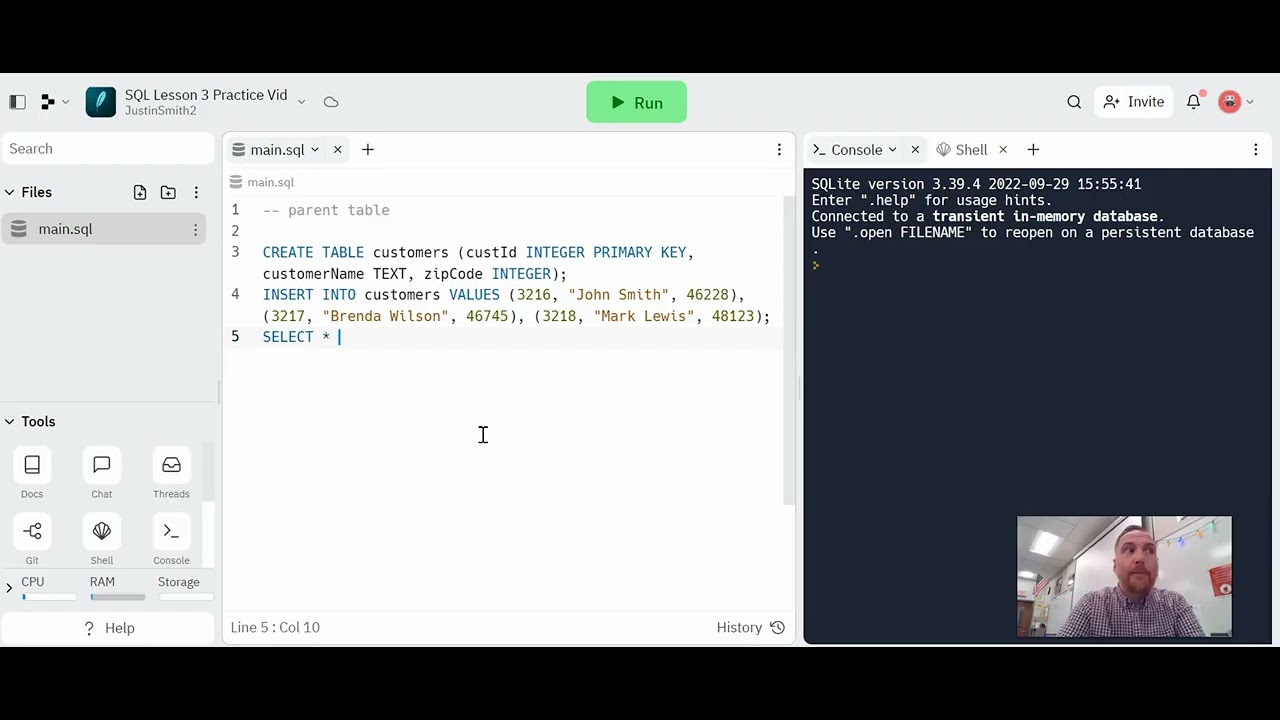Collapse the Tools section
1280x720 pixels.
tap(9, 422)
